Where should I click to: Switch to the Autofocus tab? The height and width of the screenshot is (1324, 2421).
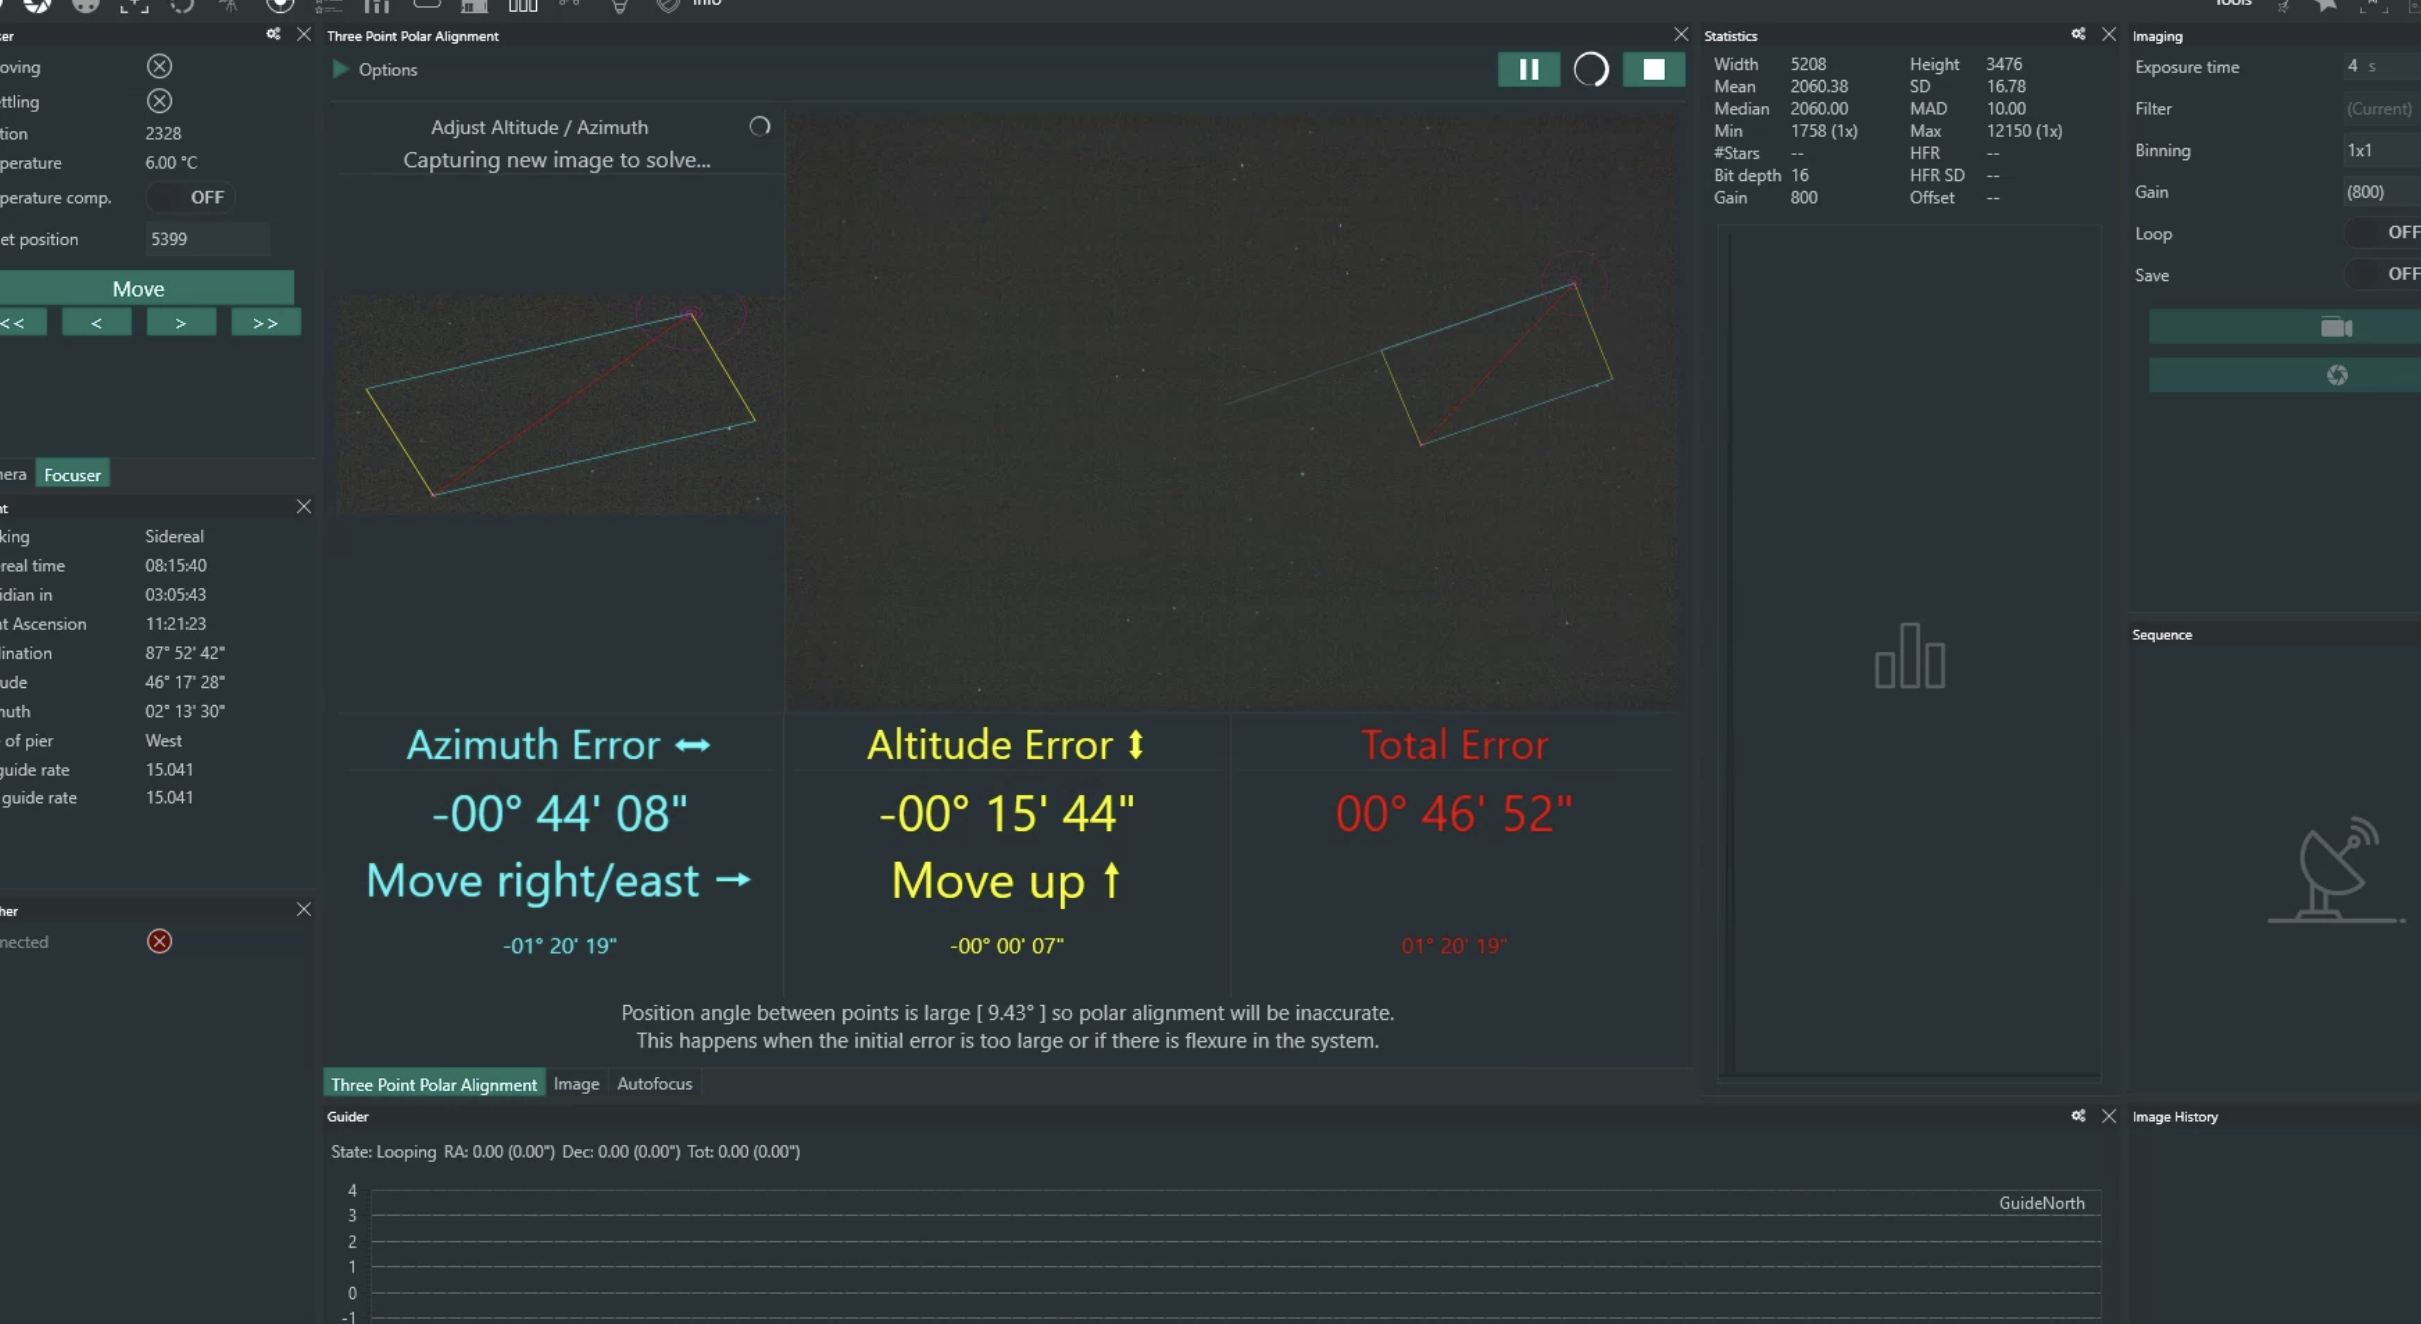tap(654, 1083)
